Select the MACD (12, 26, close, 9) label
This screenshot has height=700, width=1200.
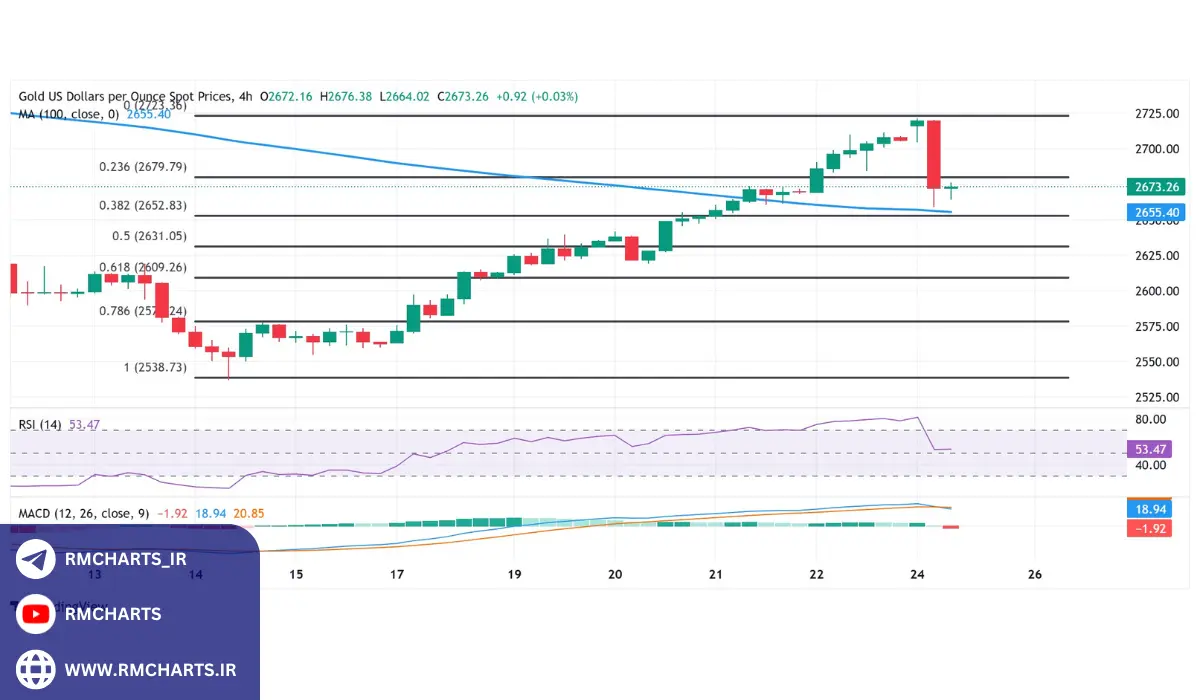tap(83, 513)
